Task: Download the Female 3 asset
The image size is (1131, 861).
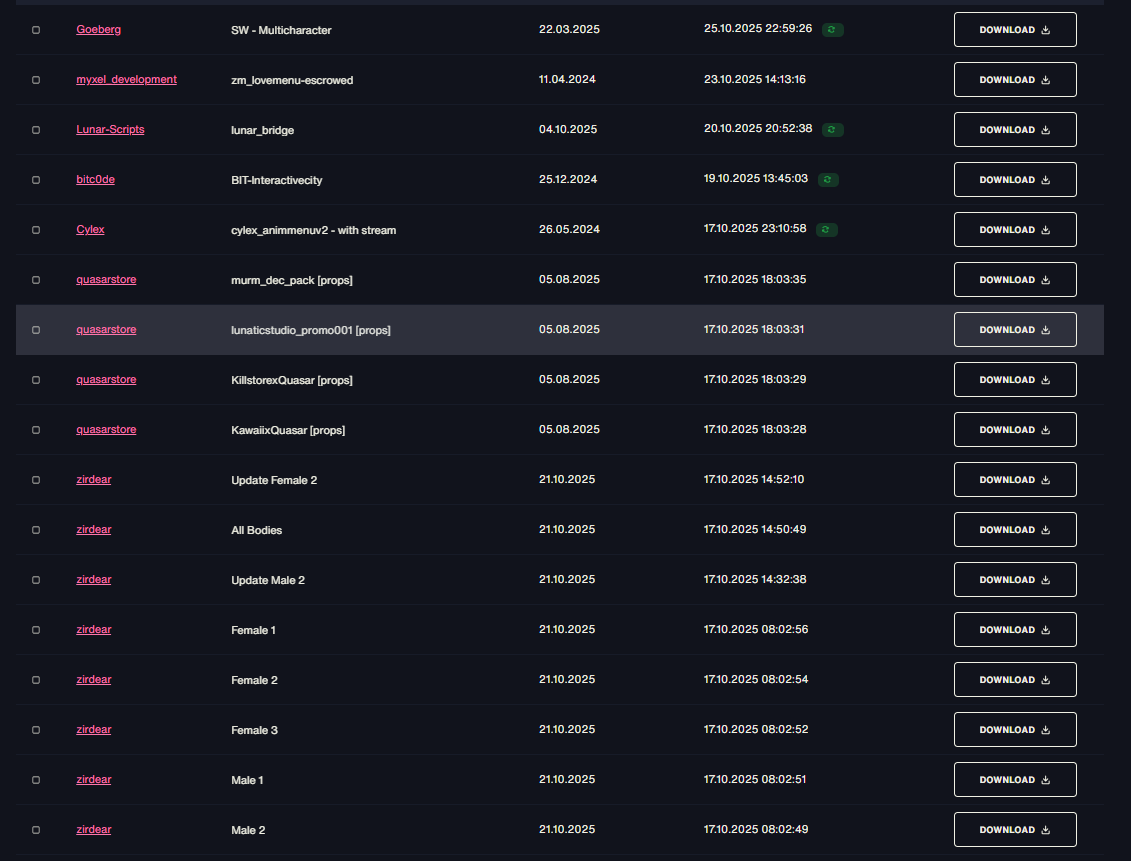Action: 1015,730
